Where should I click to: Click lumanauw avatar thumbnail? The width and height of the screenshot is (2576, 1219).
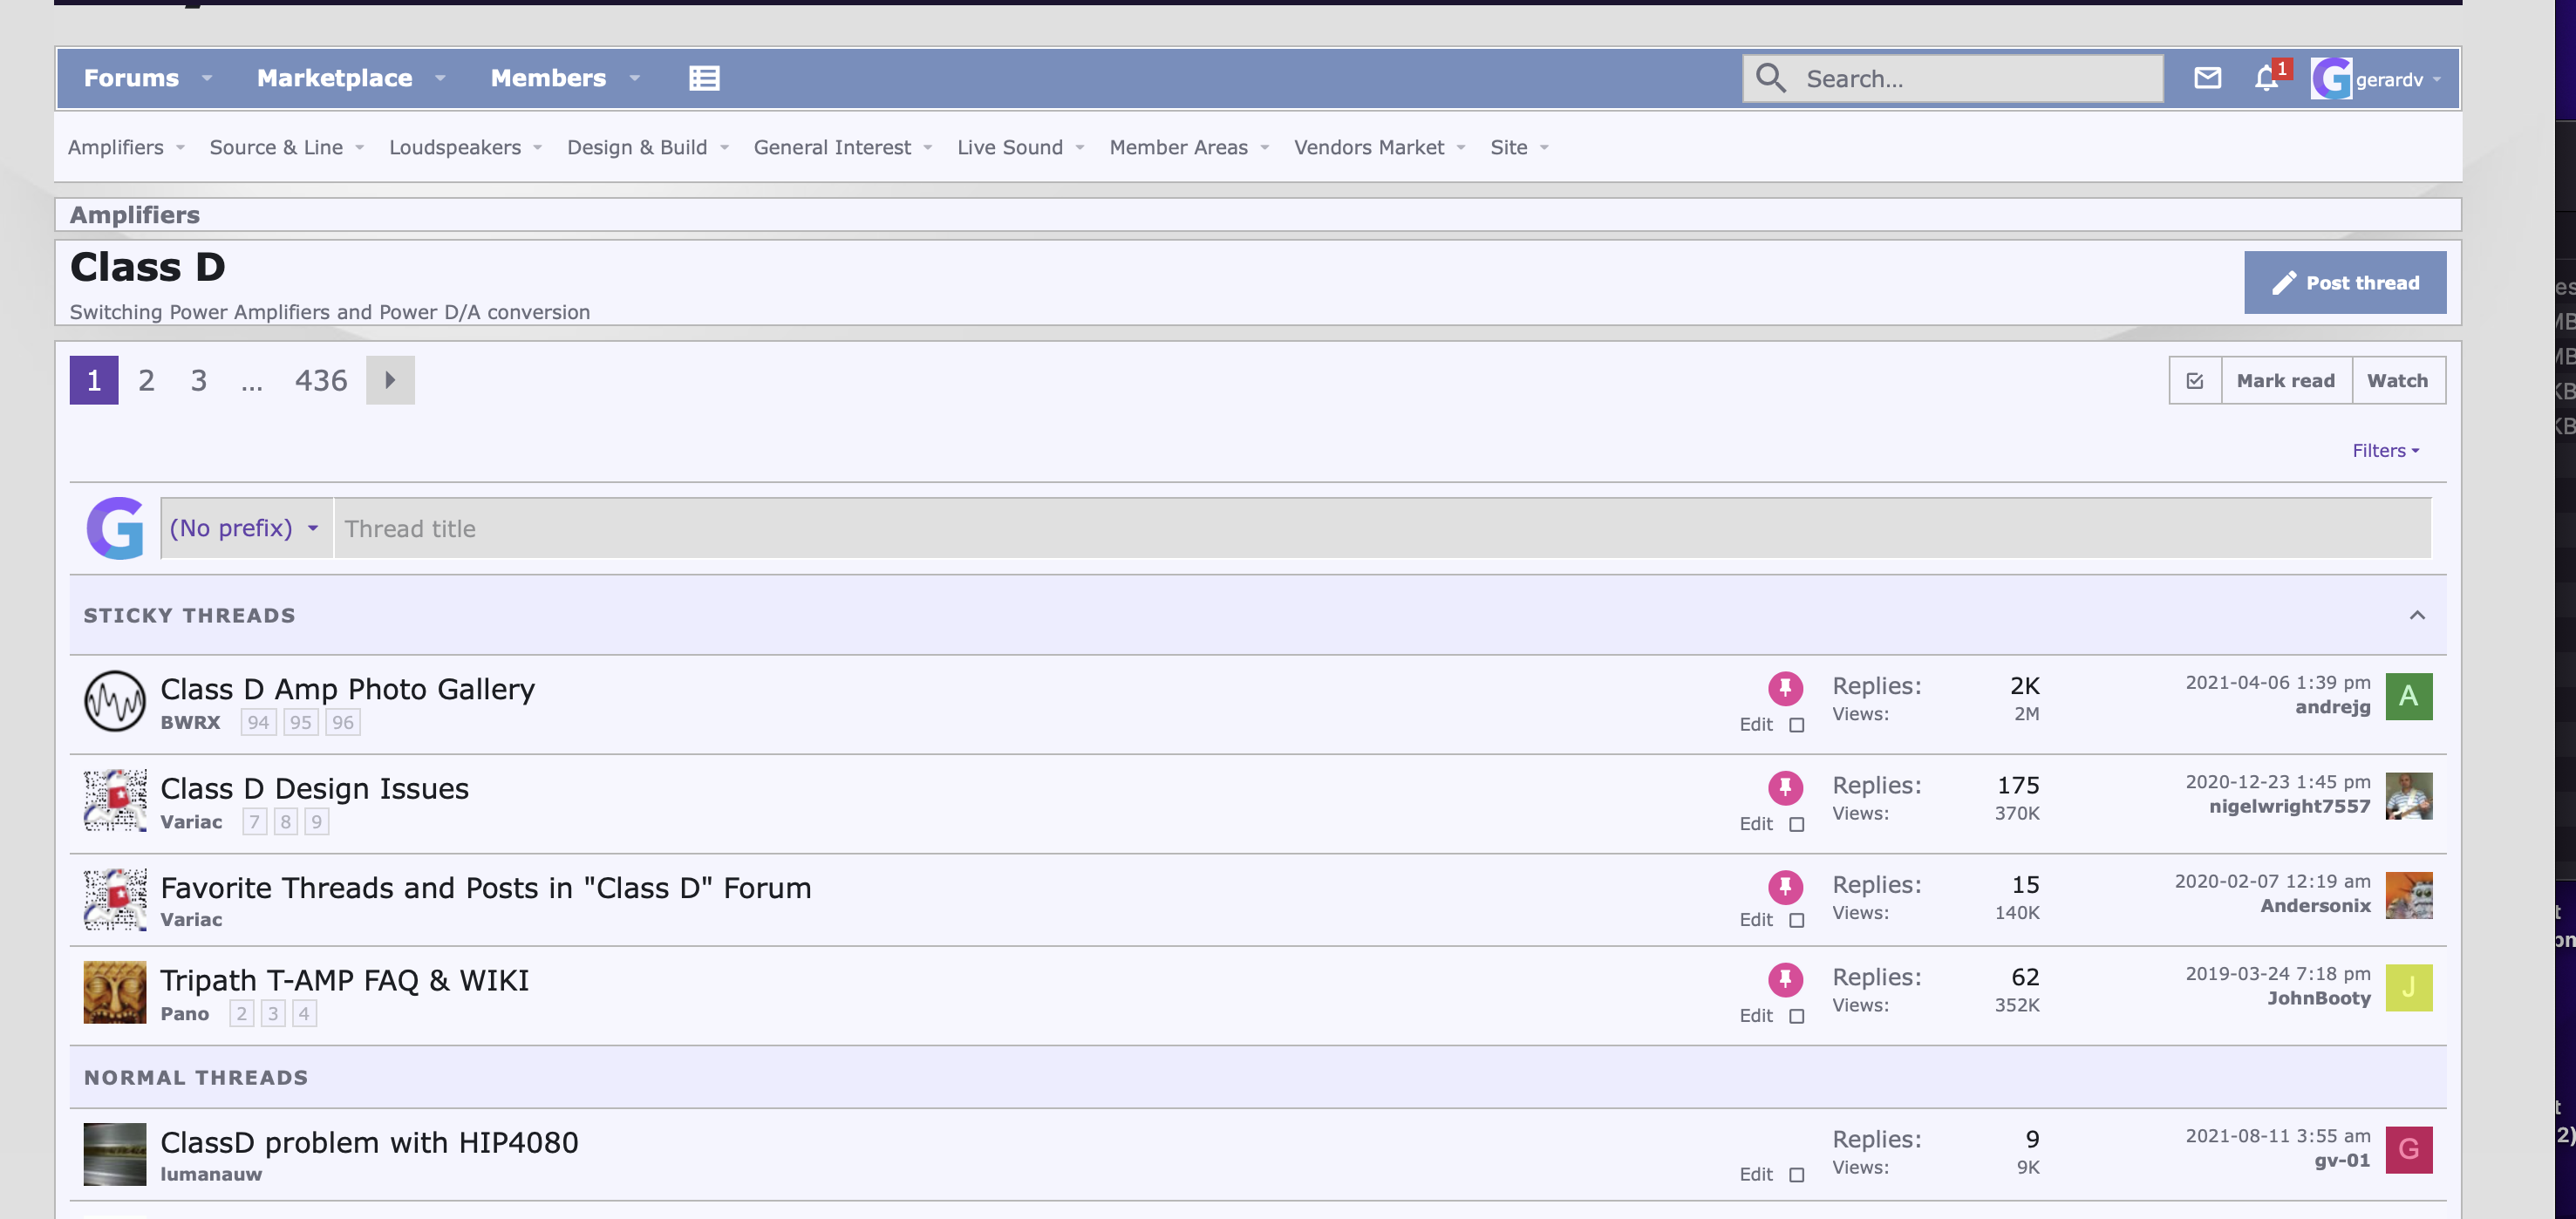(114, 1154)
